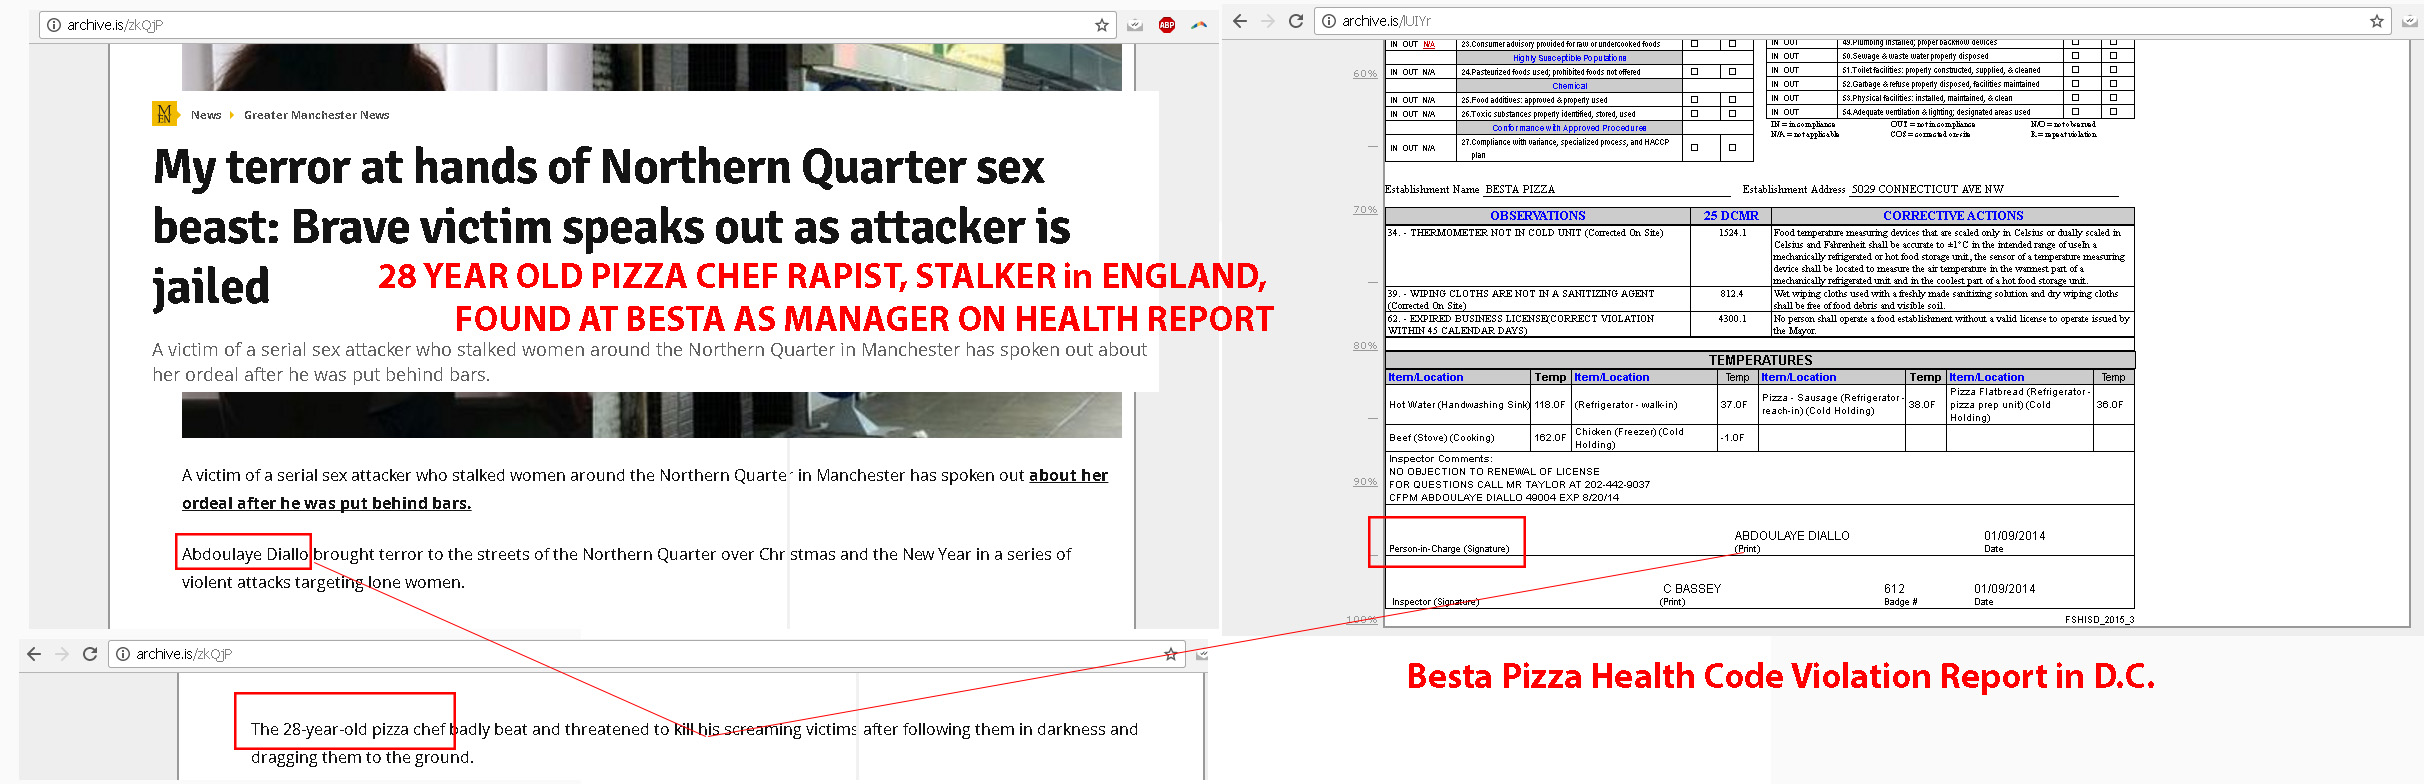
Task: Click the rainbow arc extension icon
Action: (1199, 25)
